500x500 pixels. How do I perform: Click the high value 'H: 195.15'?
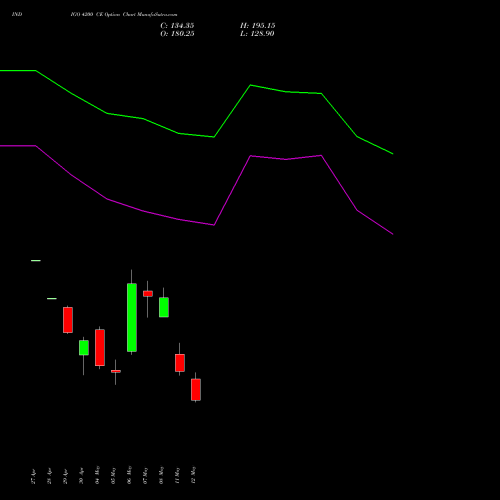pyautogui.click(x=258, y=26)
